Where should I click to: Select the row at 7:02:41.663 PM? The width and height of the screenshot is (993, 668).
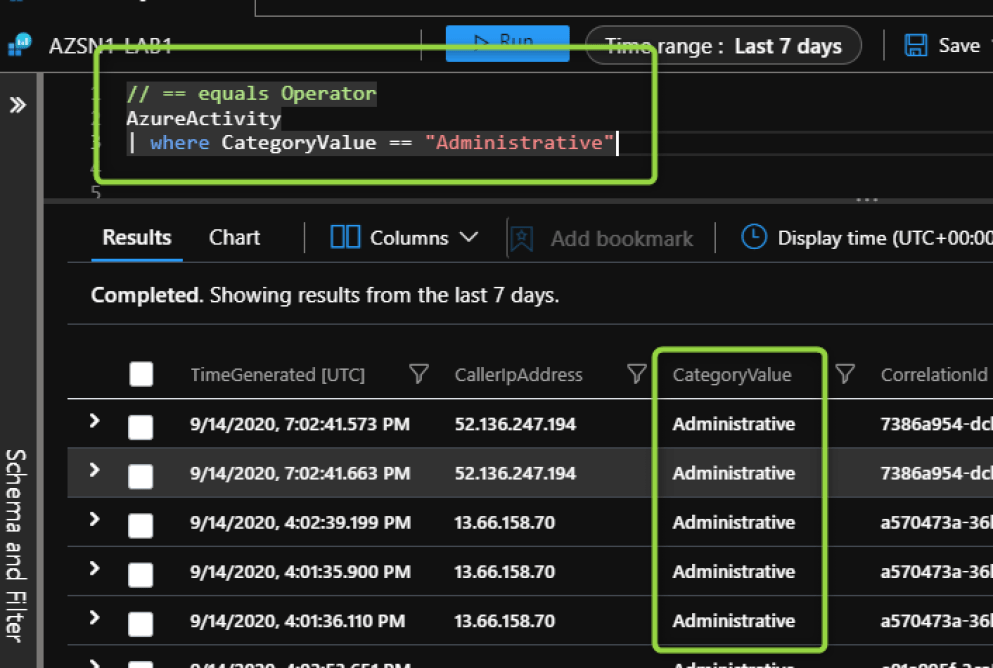pyautogui.click(x=141, y=476)
